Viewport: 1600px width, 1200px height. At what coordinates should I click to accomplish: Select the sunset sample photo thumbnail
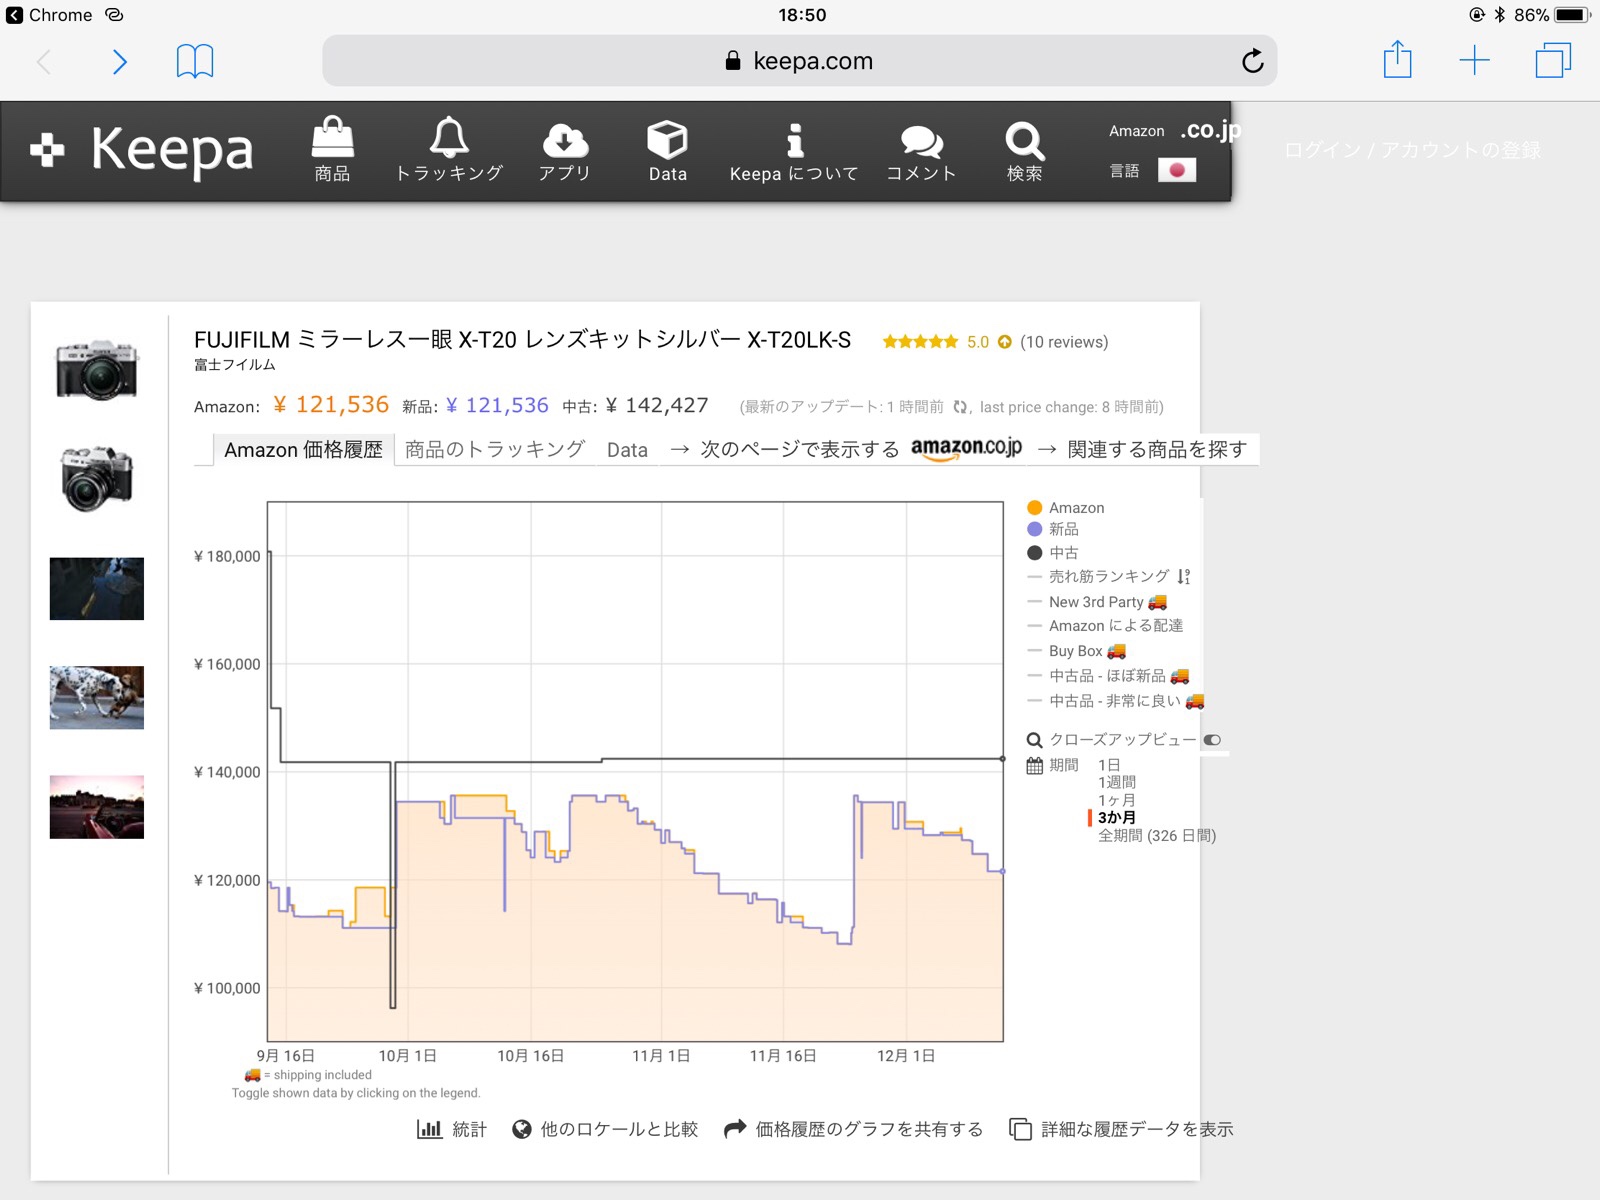97,807
